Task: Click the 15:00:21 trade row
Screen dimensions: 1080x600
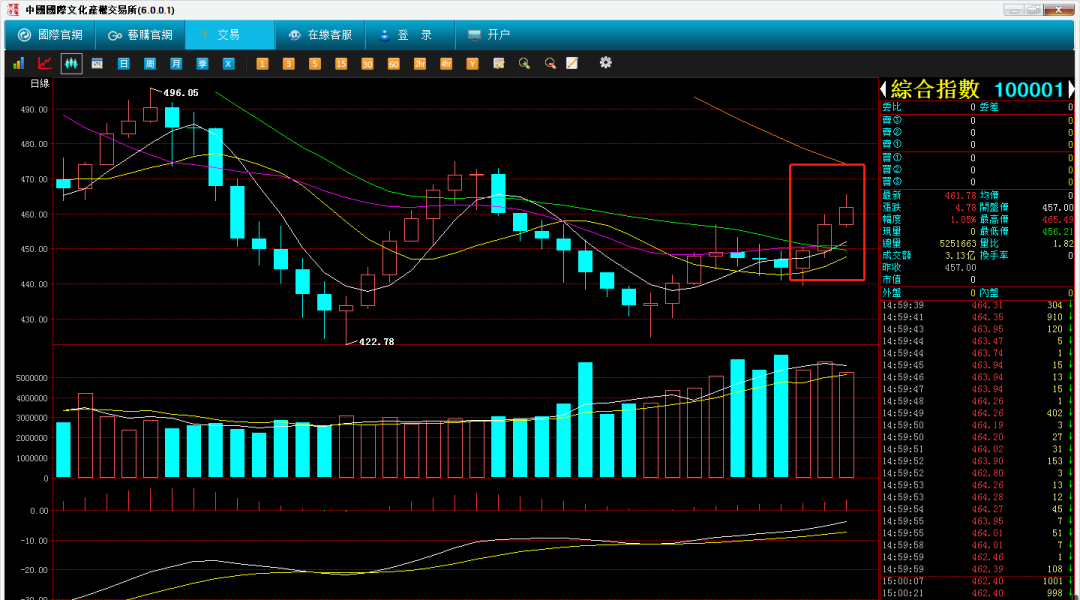Action: pos(977,593)
